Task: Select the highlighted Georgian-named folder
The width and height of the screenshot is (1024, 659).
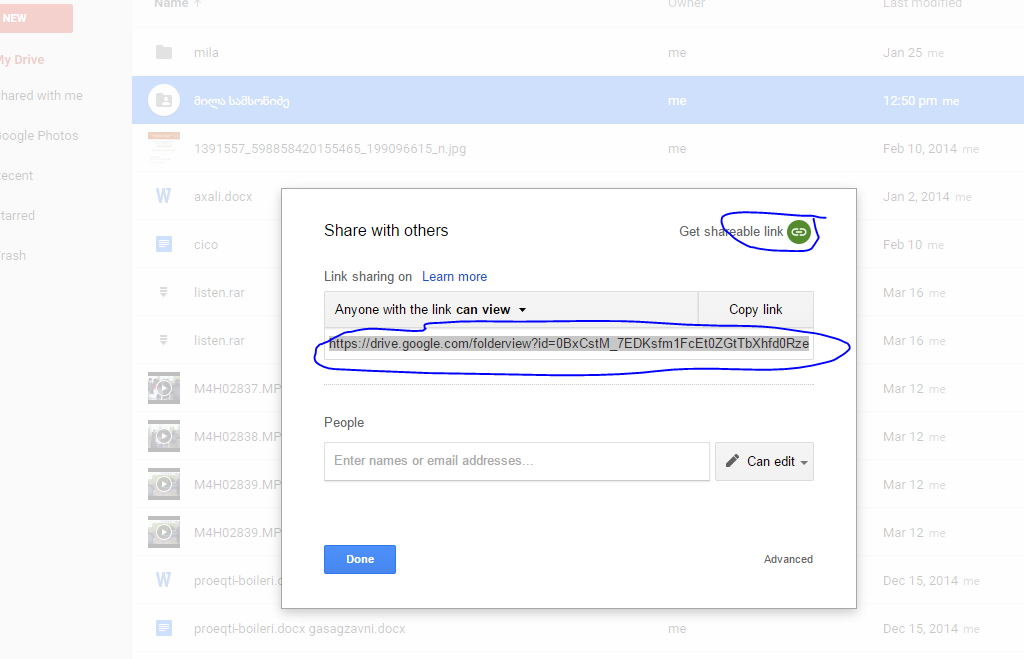Action: pyautogui.click(x=242, y=101)
